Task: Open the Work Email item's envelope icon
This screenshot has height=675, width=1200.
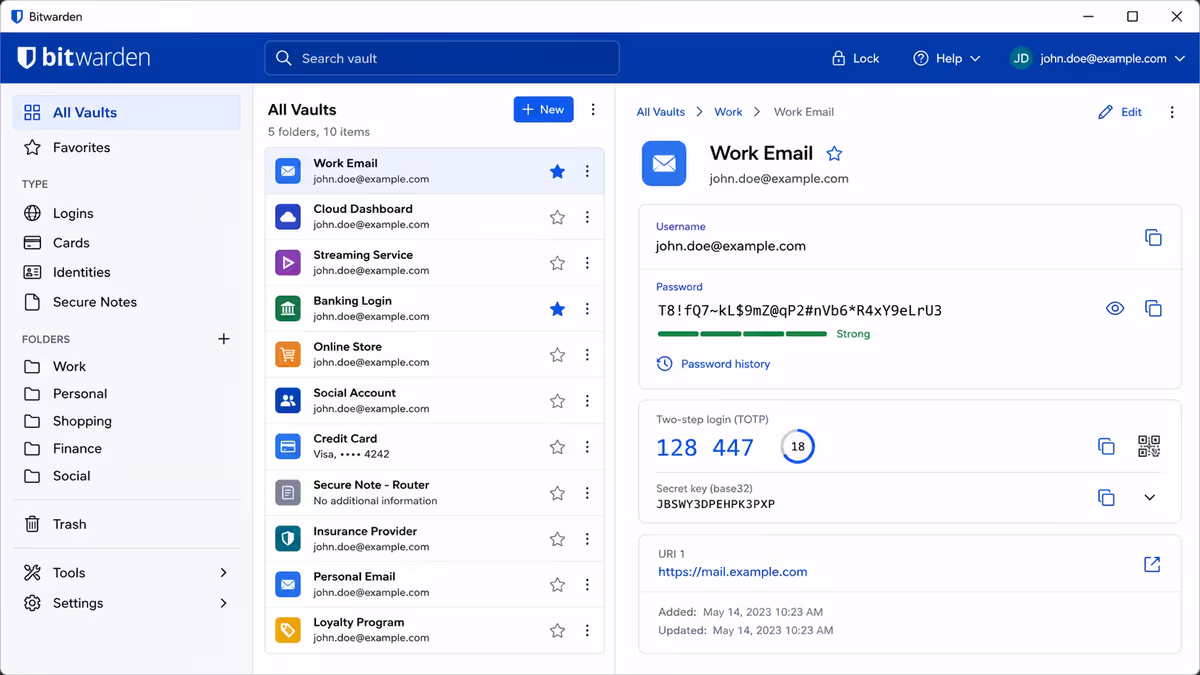Action: [288, 171]
